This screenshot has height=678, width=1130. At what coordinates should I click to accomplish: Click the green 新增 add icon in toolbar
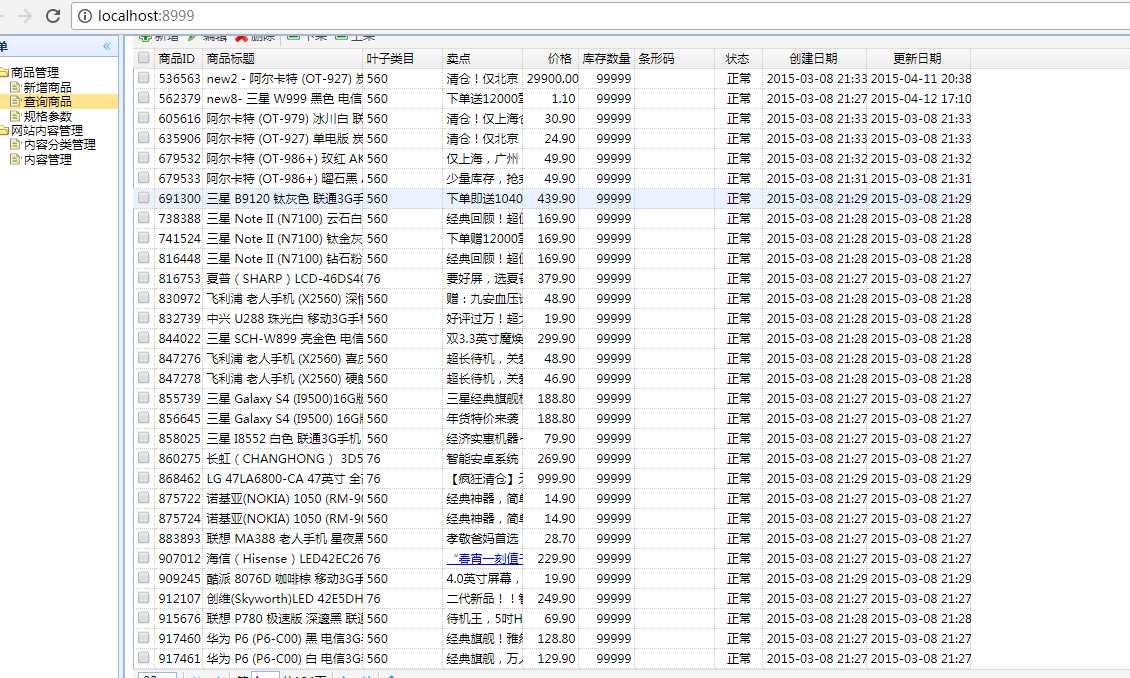145,36
